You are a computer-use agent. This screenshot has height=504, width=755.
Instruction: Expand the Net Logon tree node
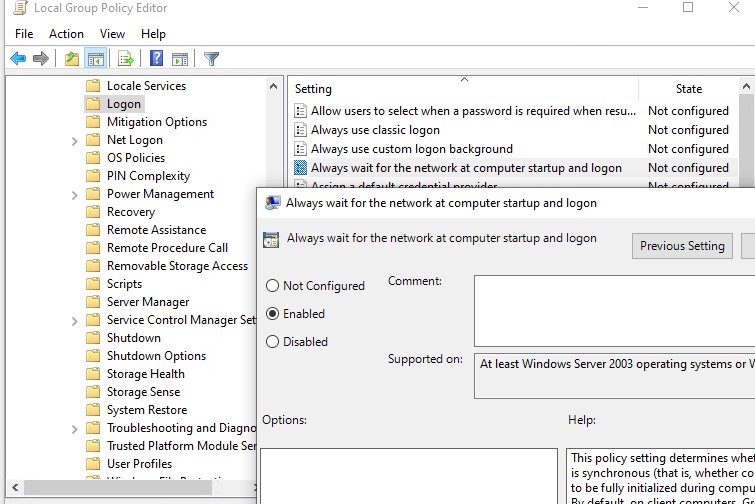(75, 141)
